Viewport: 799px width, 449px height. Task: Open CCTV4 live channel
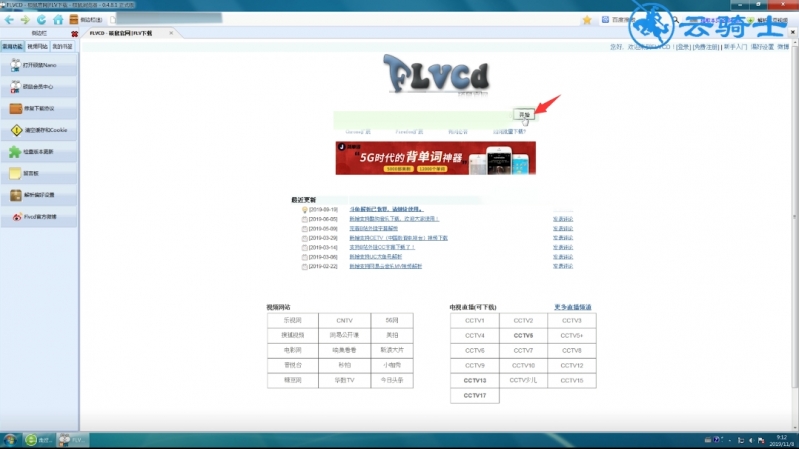pos(474,336)
